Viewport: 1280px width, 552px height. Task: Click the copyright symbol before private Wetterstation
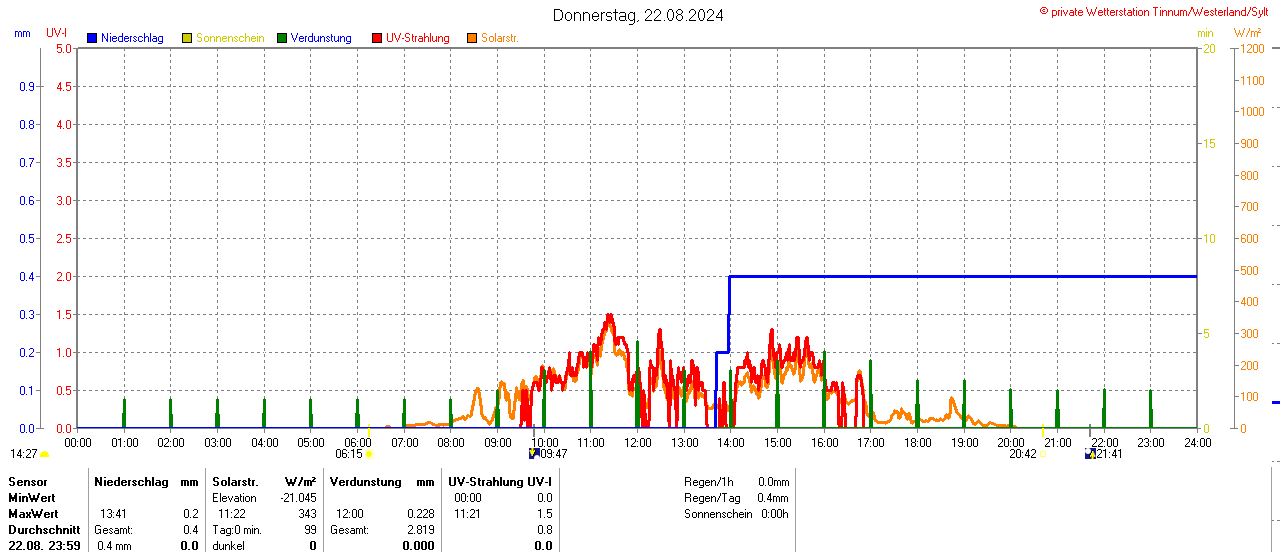click(1044, 11)
